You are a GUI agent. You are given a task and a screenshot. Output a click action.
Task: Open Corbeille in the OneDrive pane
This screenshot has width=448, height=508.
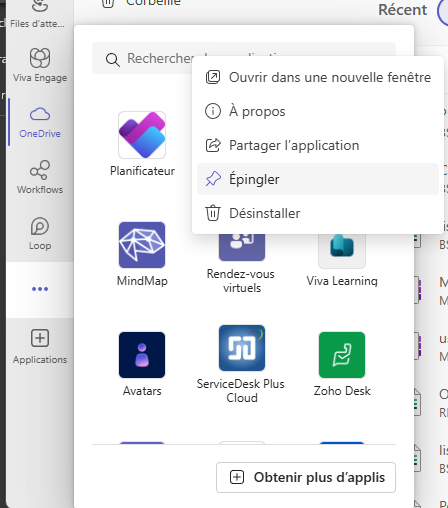point(141,3)
